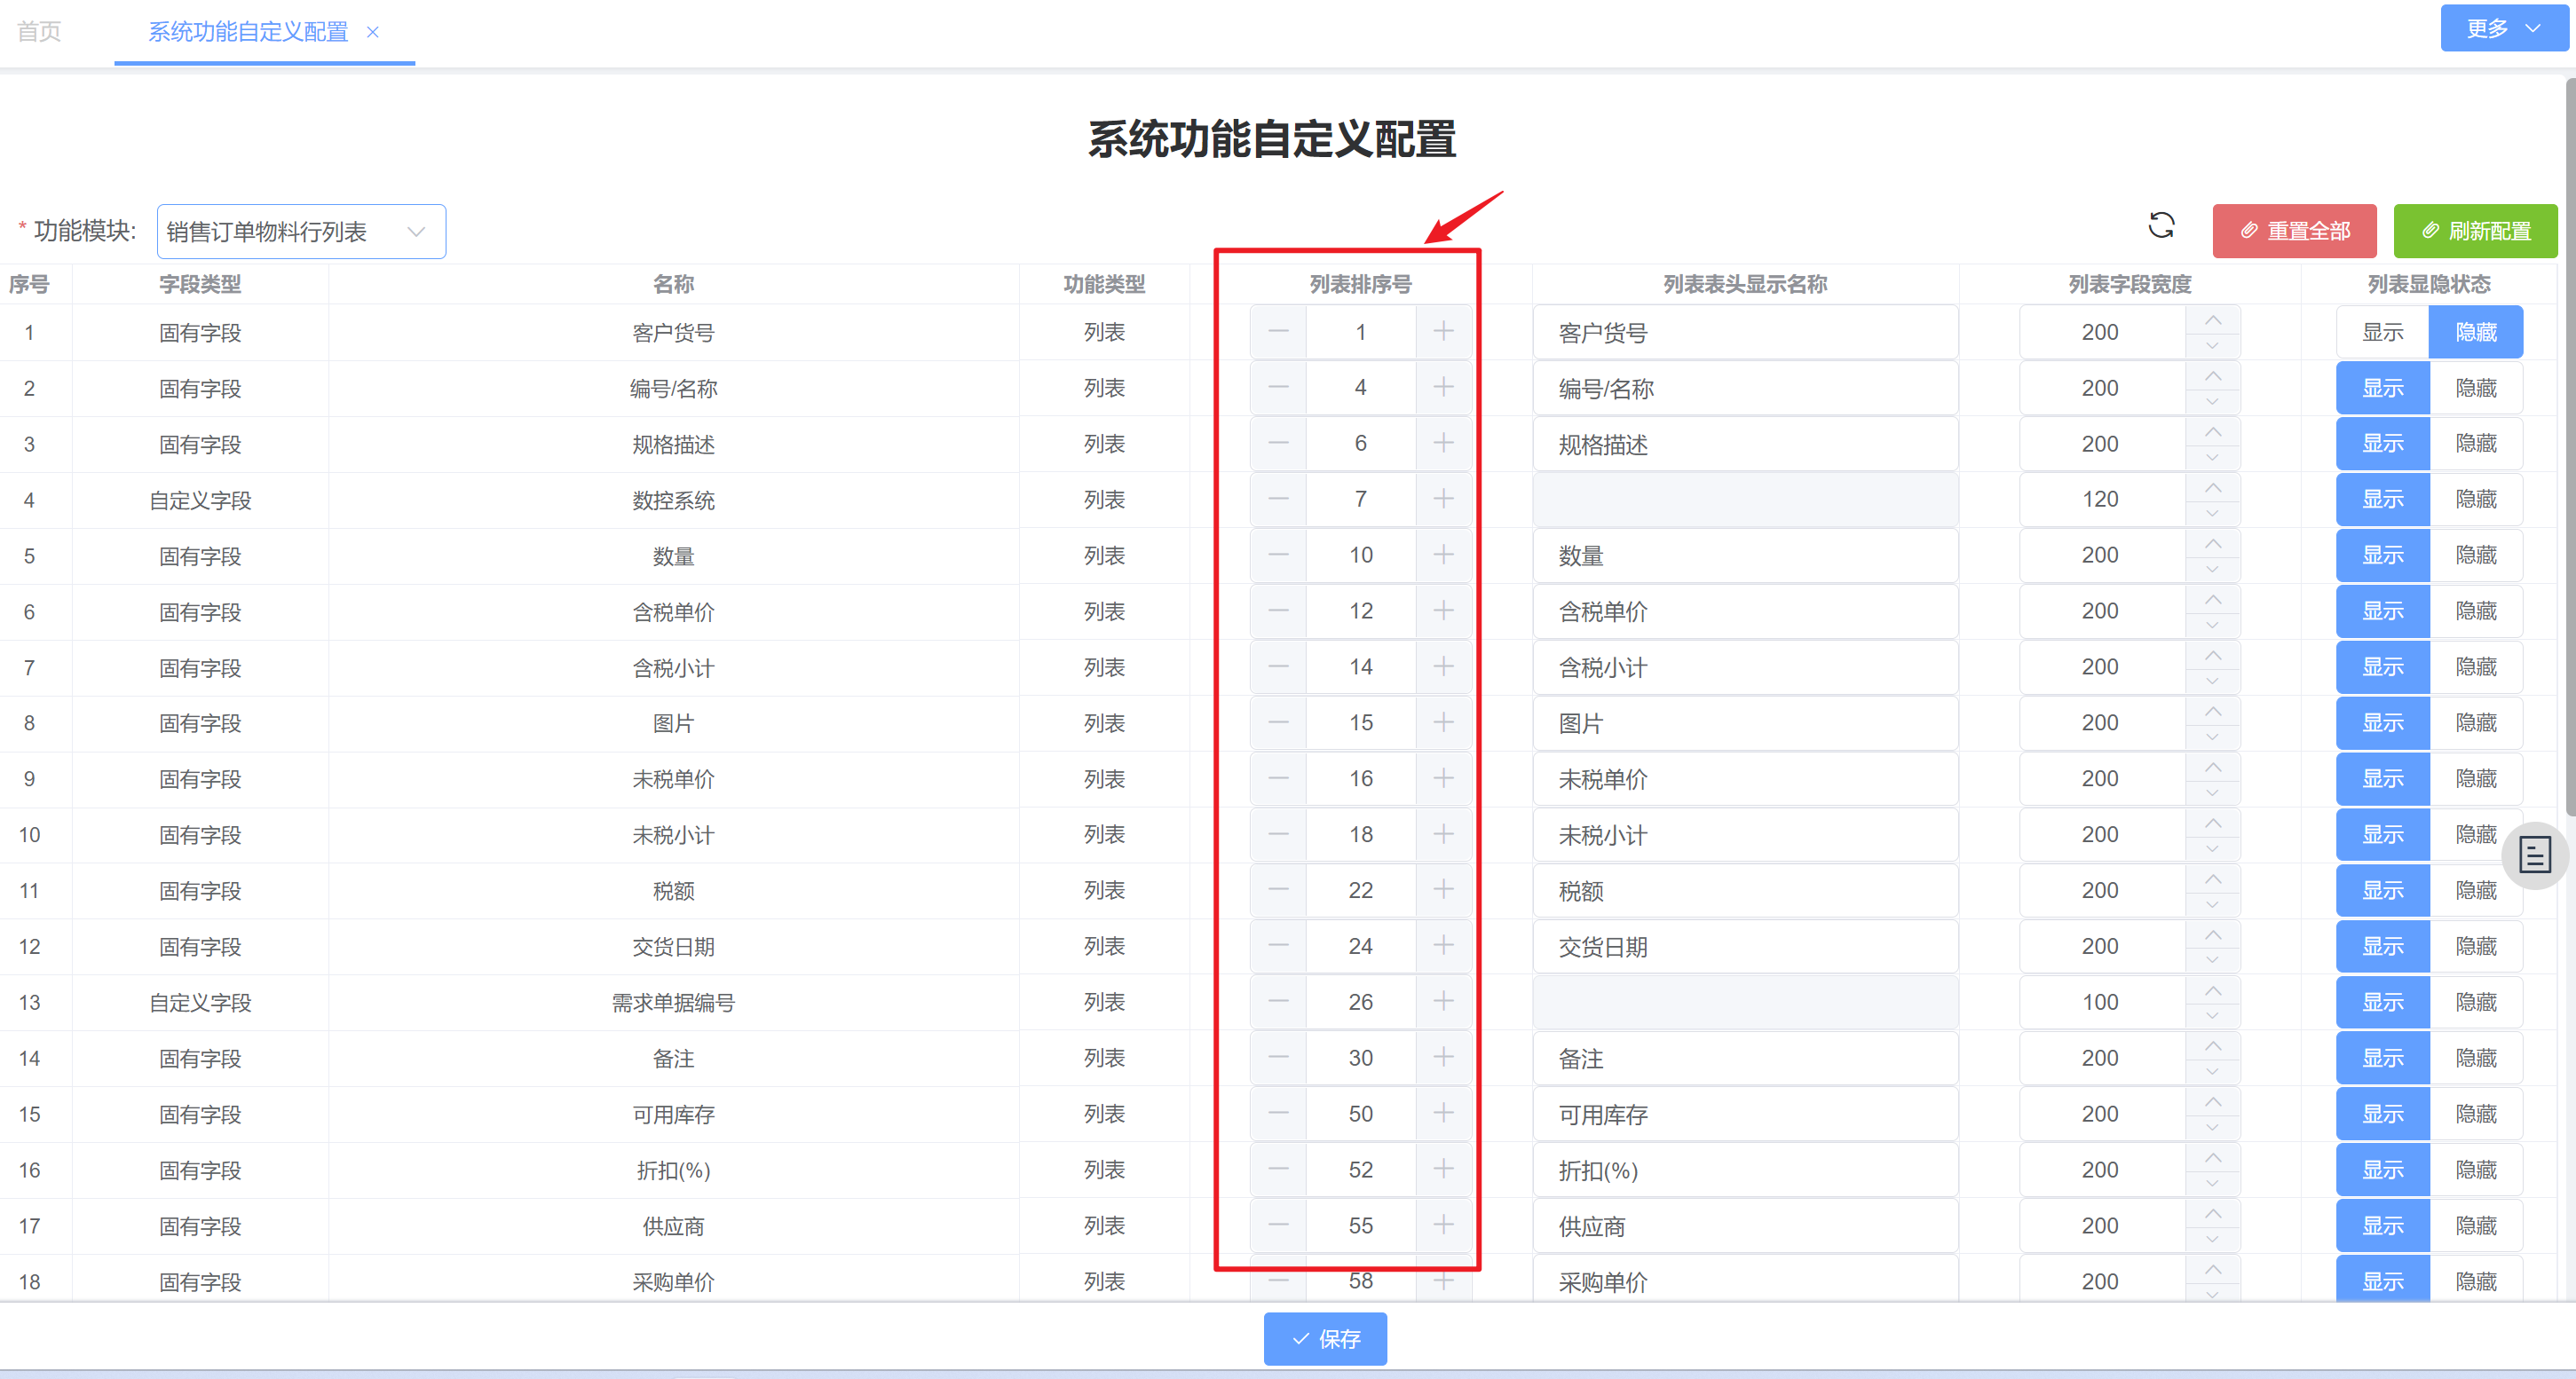Edit header display name 客户货号
Image resolution: width=2576 pixels, height=1379 pixels.
click(x=1745, y=332)
